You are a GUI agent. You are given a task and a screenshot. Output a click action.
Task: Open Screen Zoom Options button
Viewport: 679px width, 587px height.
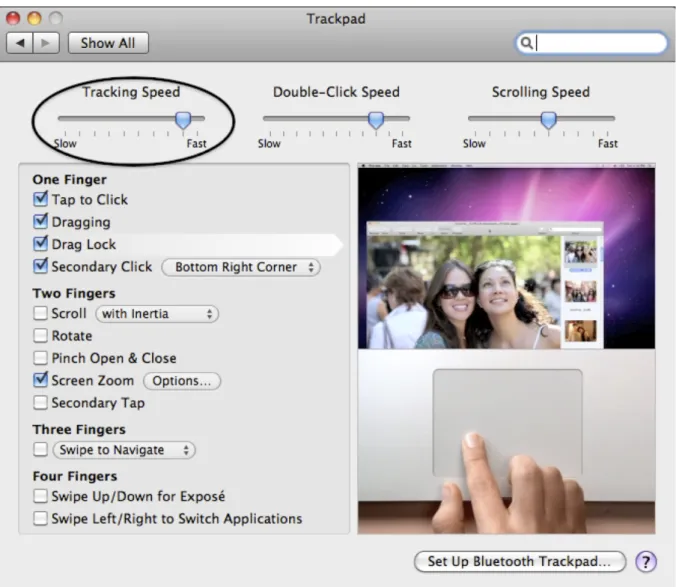(x=182, y=381)
